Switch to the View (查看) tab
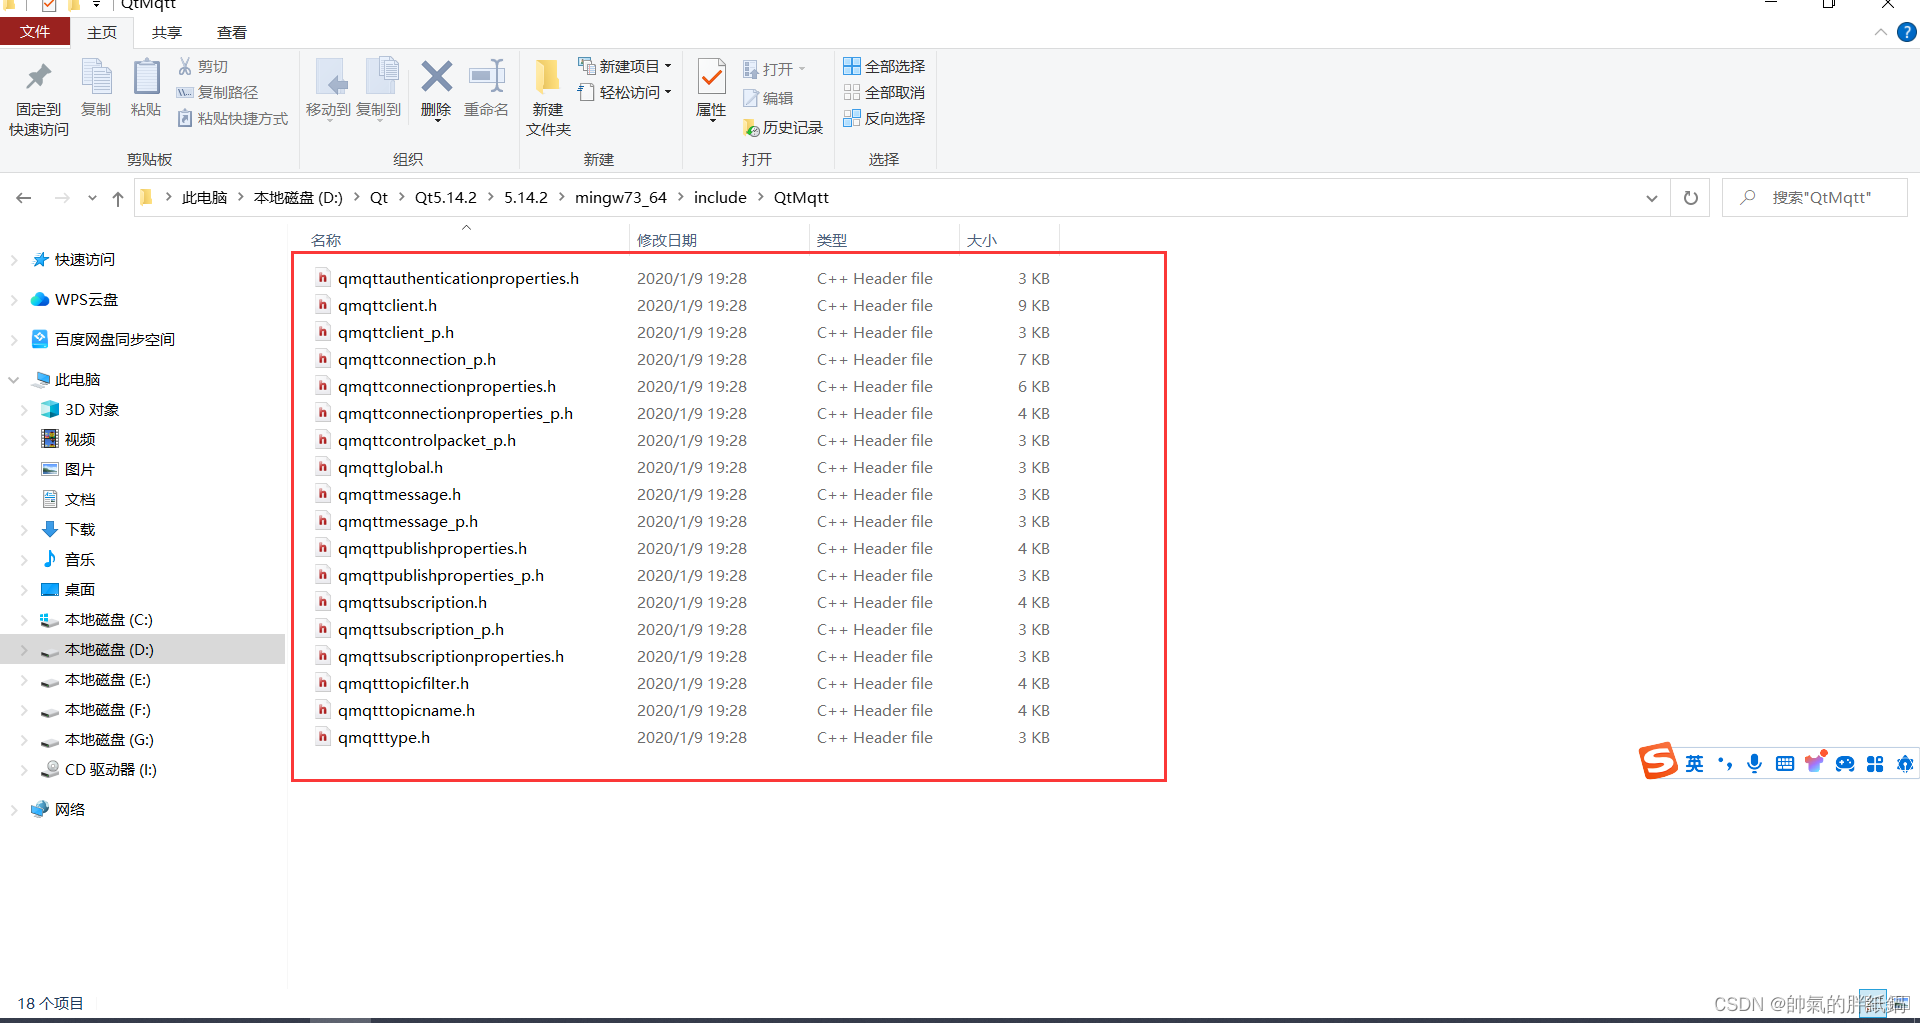Screen dimensions: 1920x1023 [x=232, y=32]
